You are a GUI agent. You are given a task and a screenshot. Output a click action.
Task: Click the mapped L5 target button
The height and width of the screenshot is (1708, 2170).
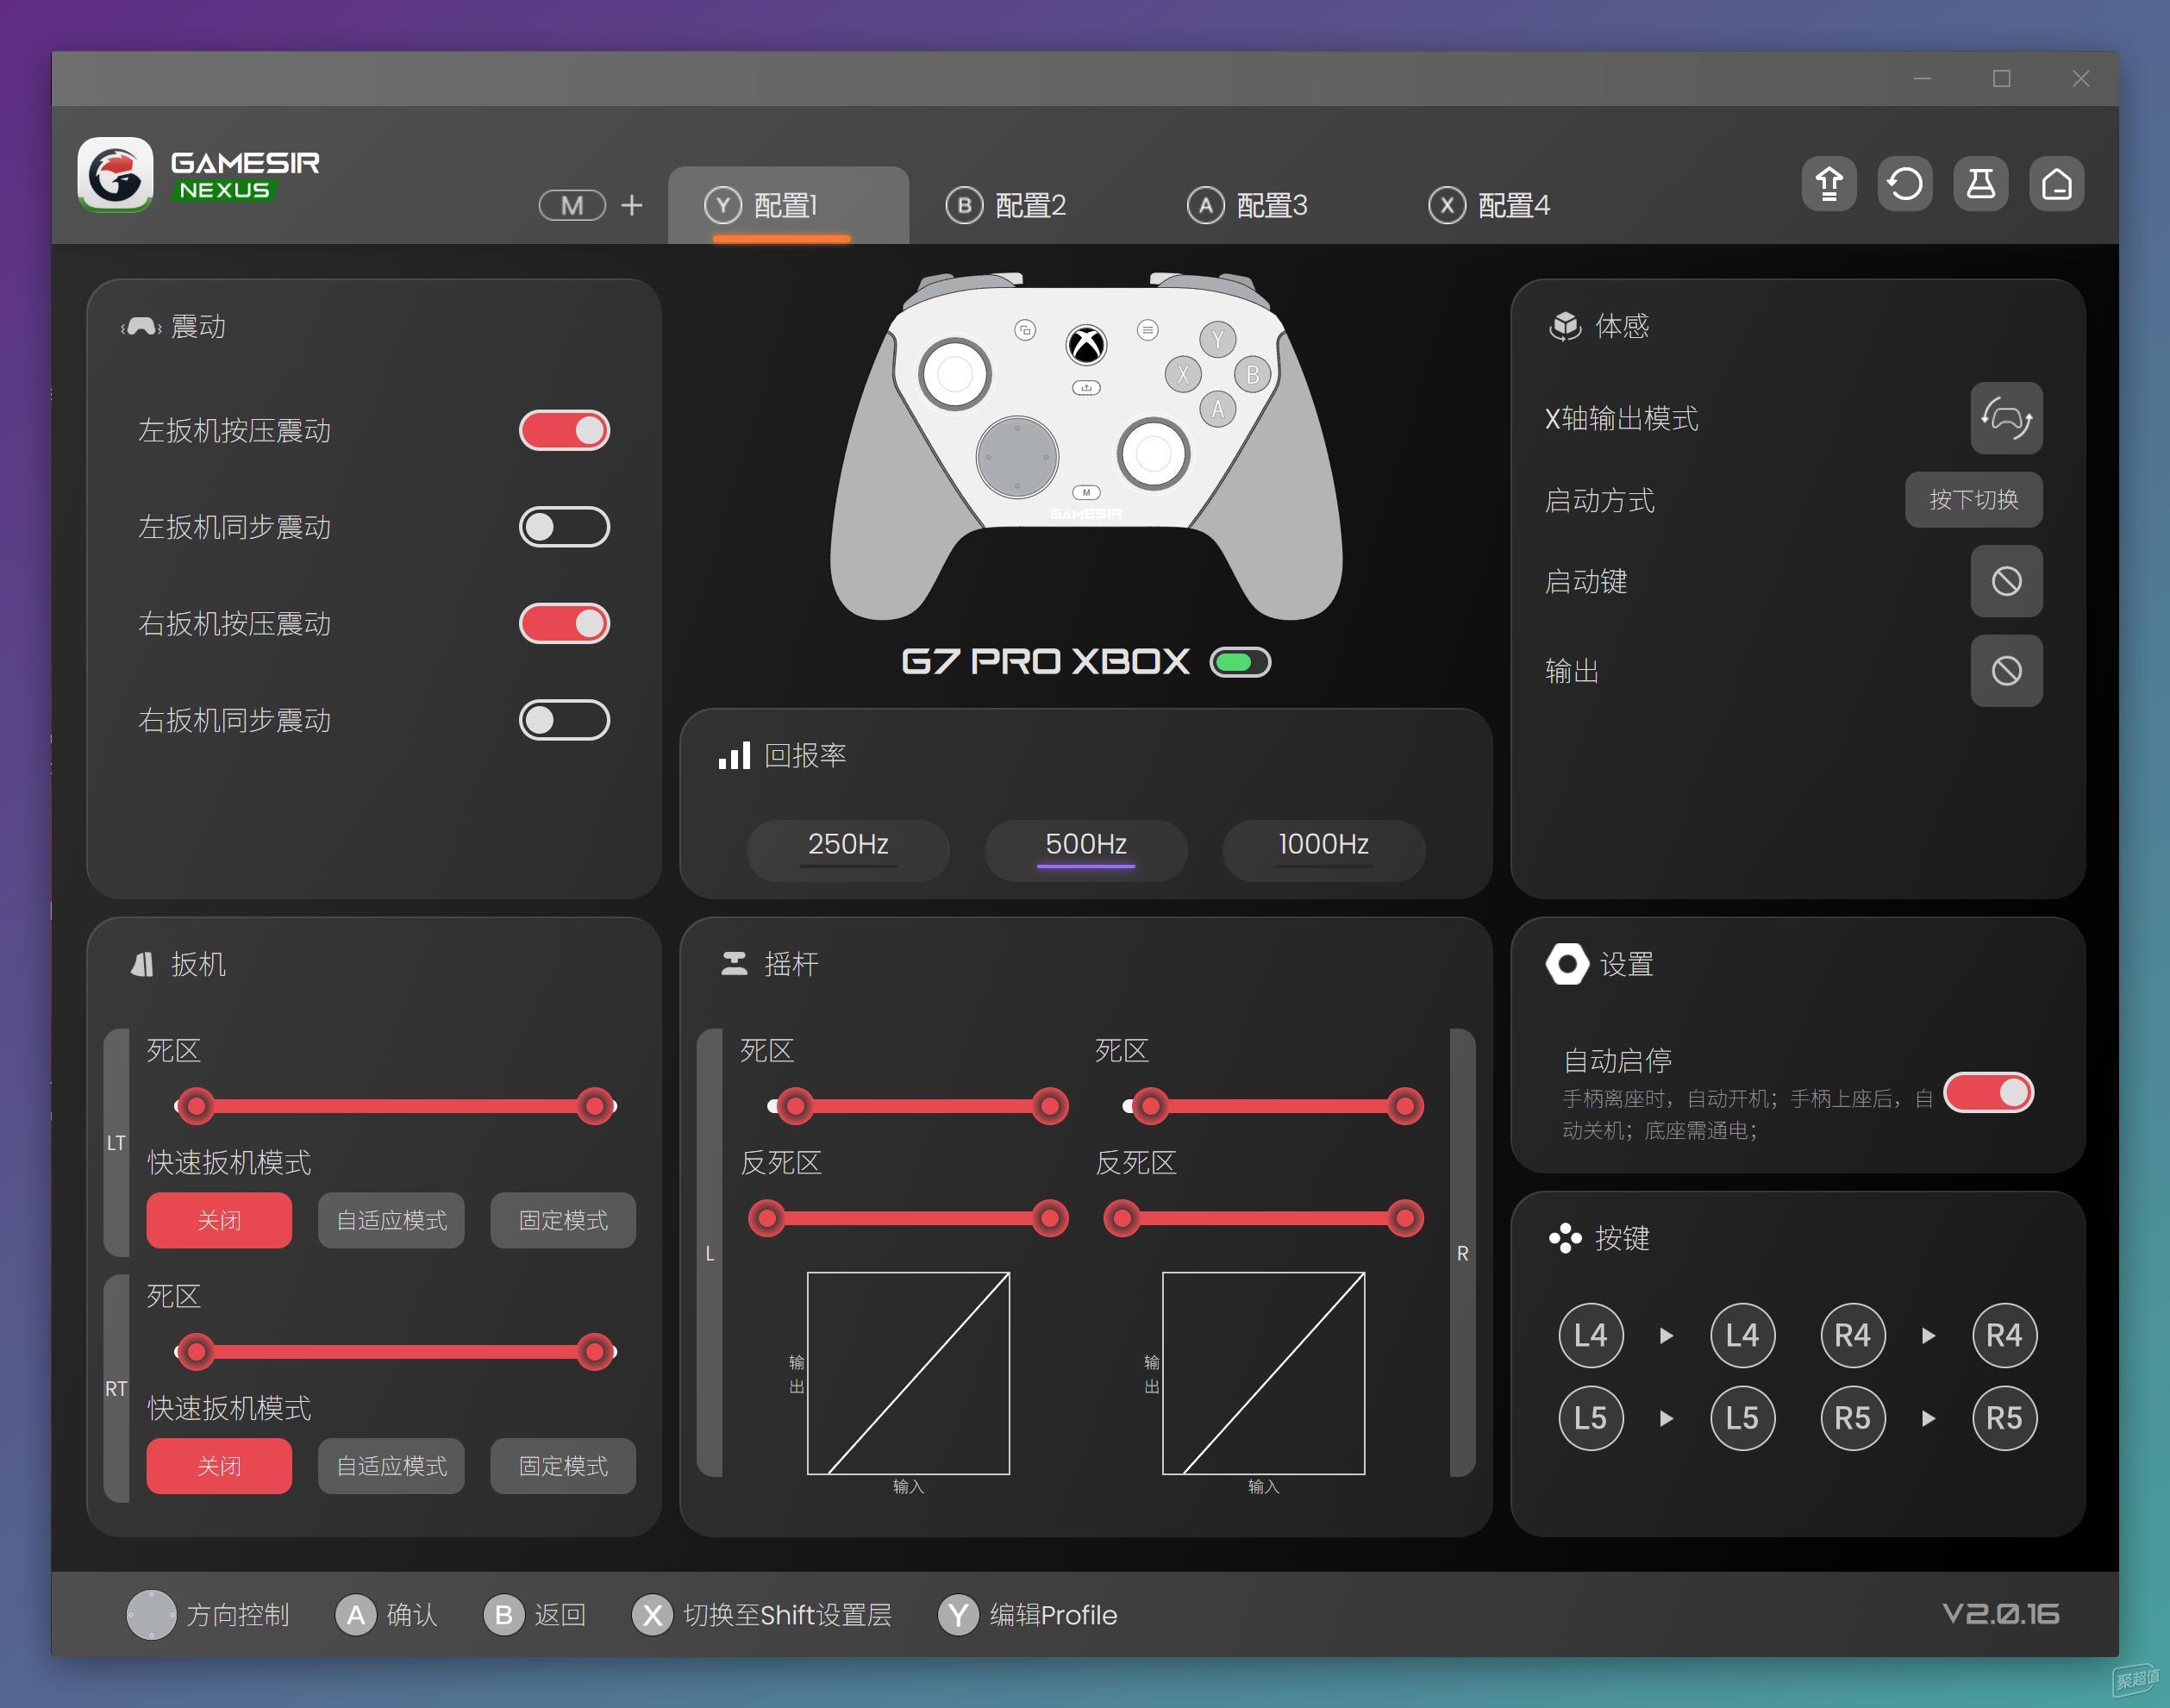pos(1742,1418)
